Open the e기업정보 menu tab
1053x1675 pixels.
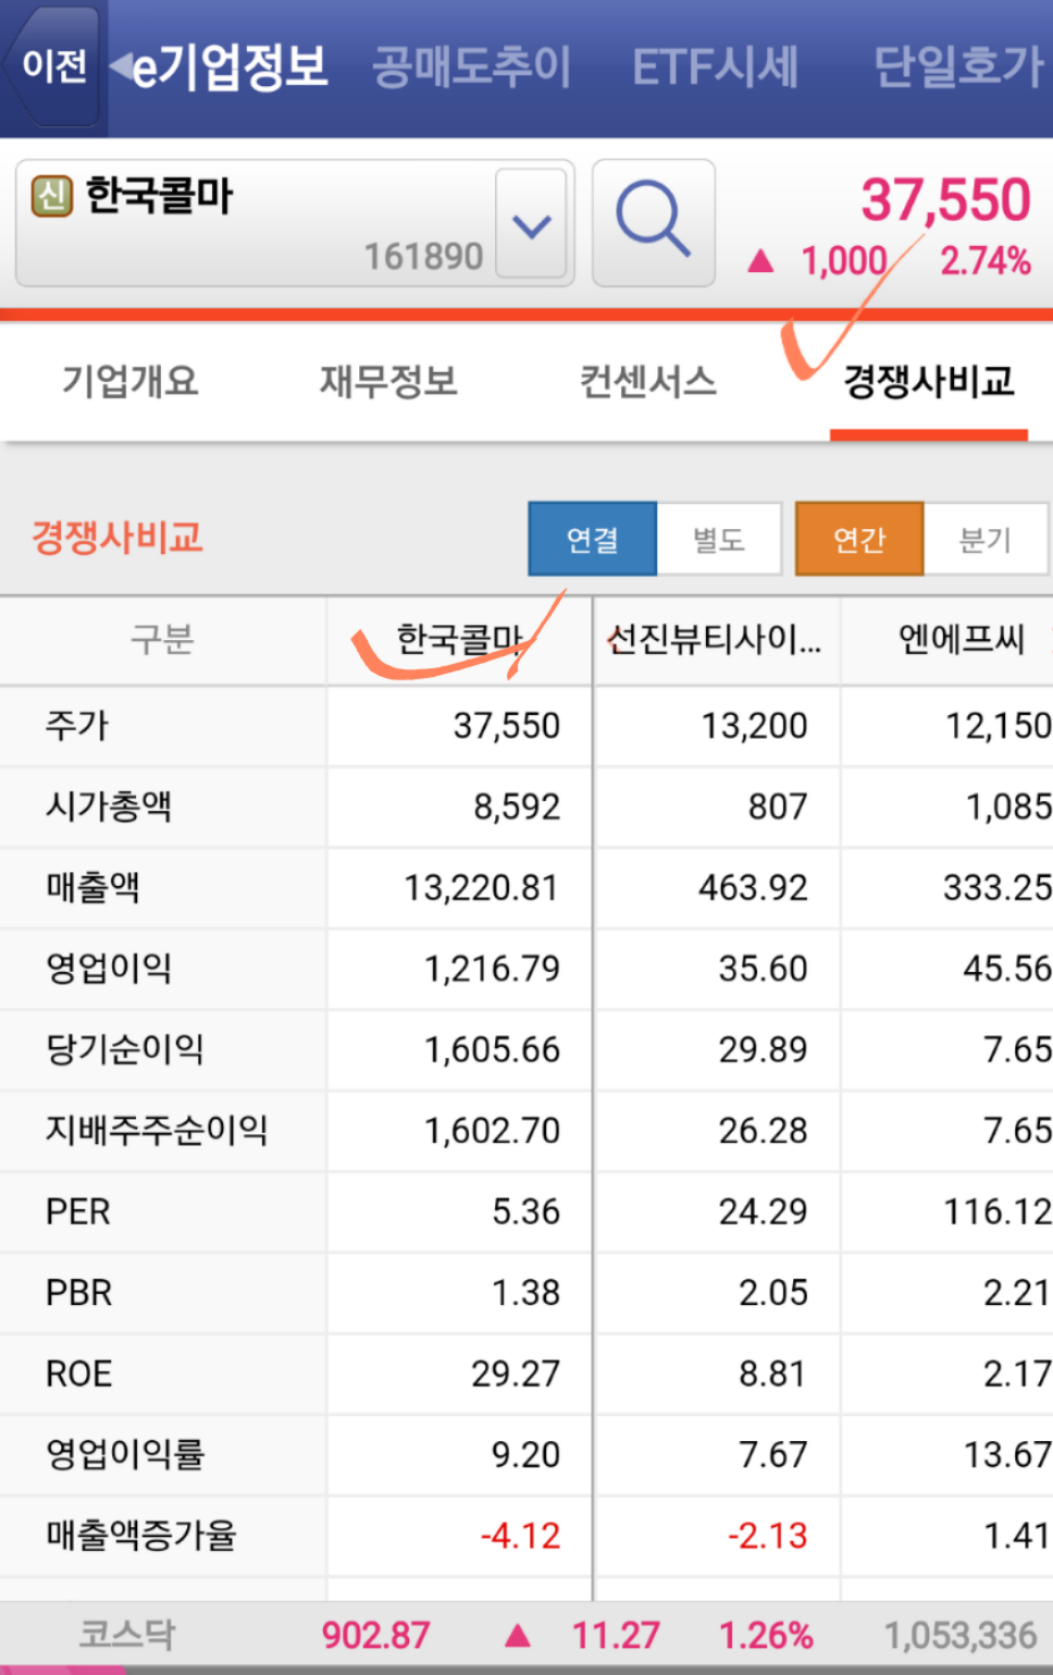(x=230, y=67)
